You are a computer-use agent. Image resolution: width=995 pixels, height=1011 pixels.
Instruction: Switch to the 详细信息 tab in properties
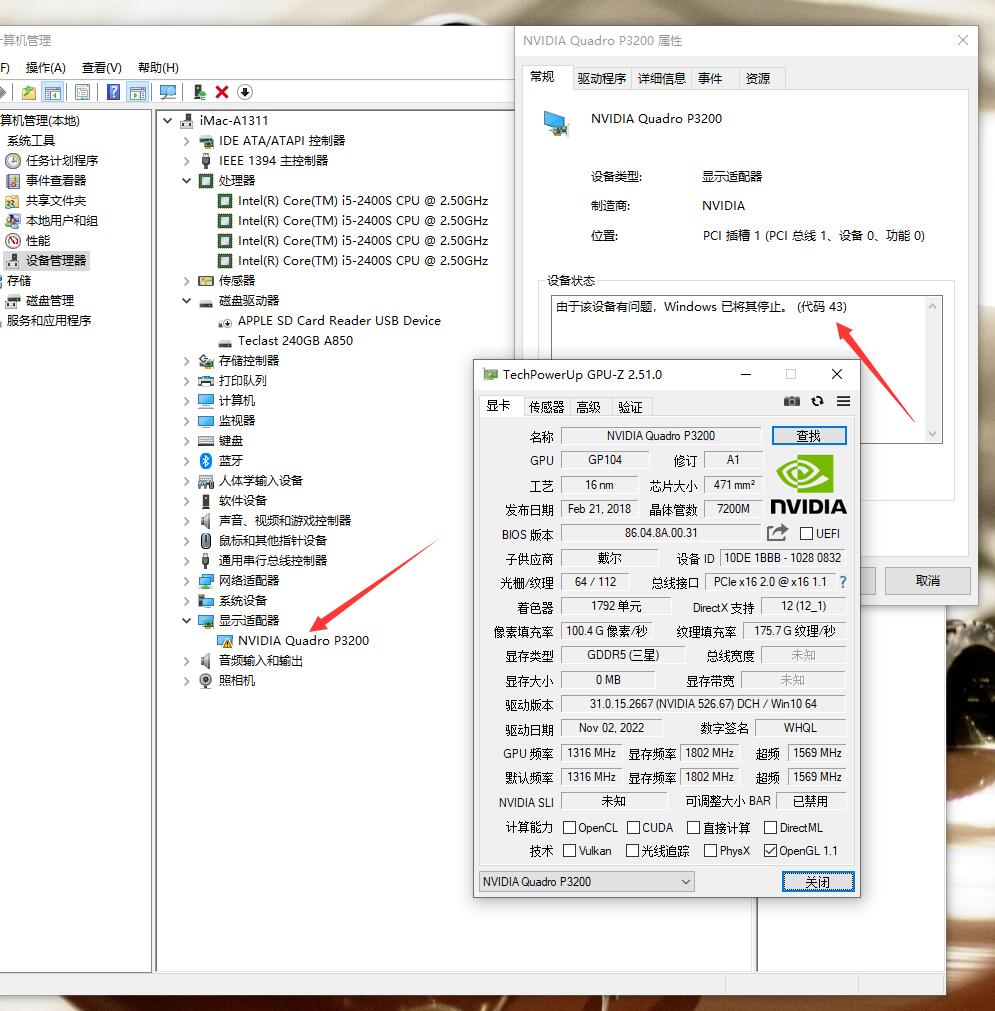click(662, 78)
